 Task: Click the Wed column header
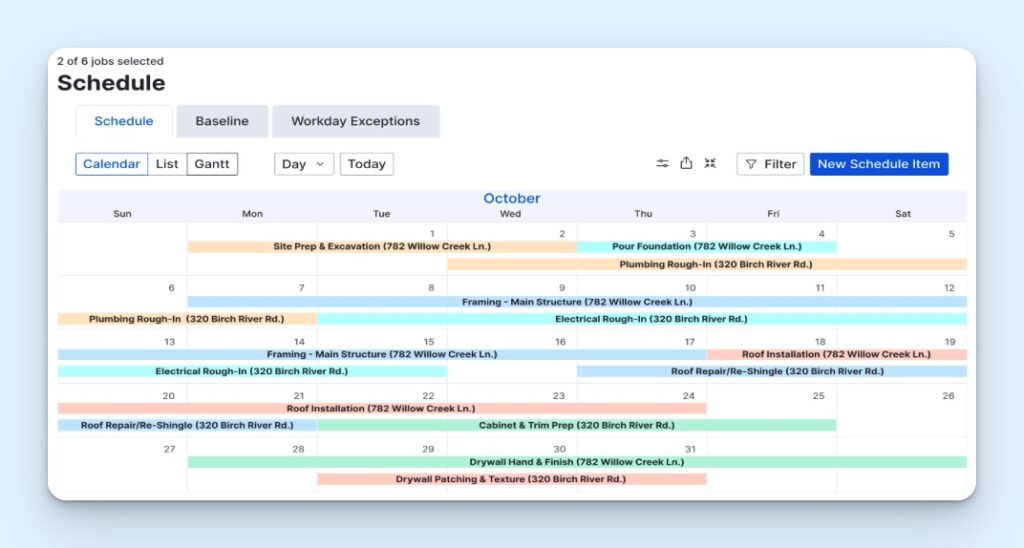(511, 214)
